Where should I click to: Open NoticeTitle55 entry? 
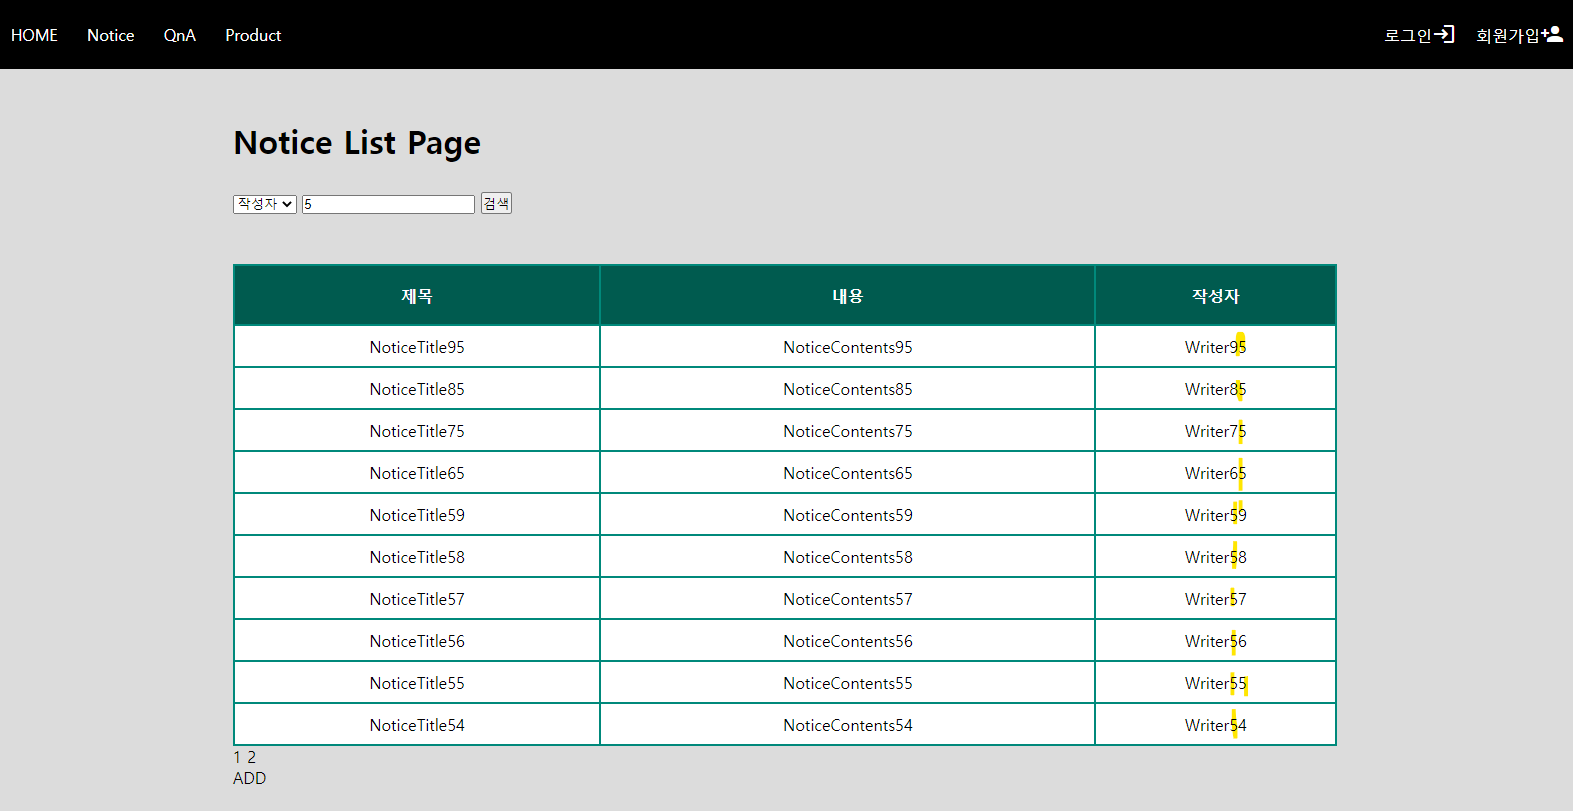[x=417, y=683]
